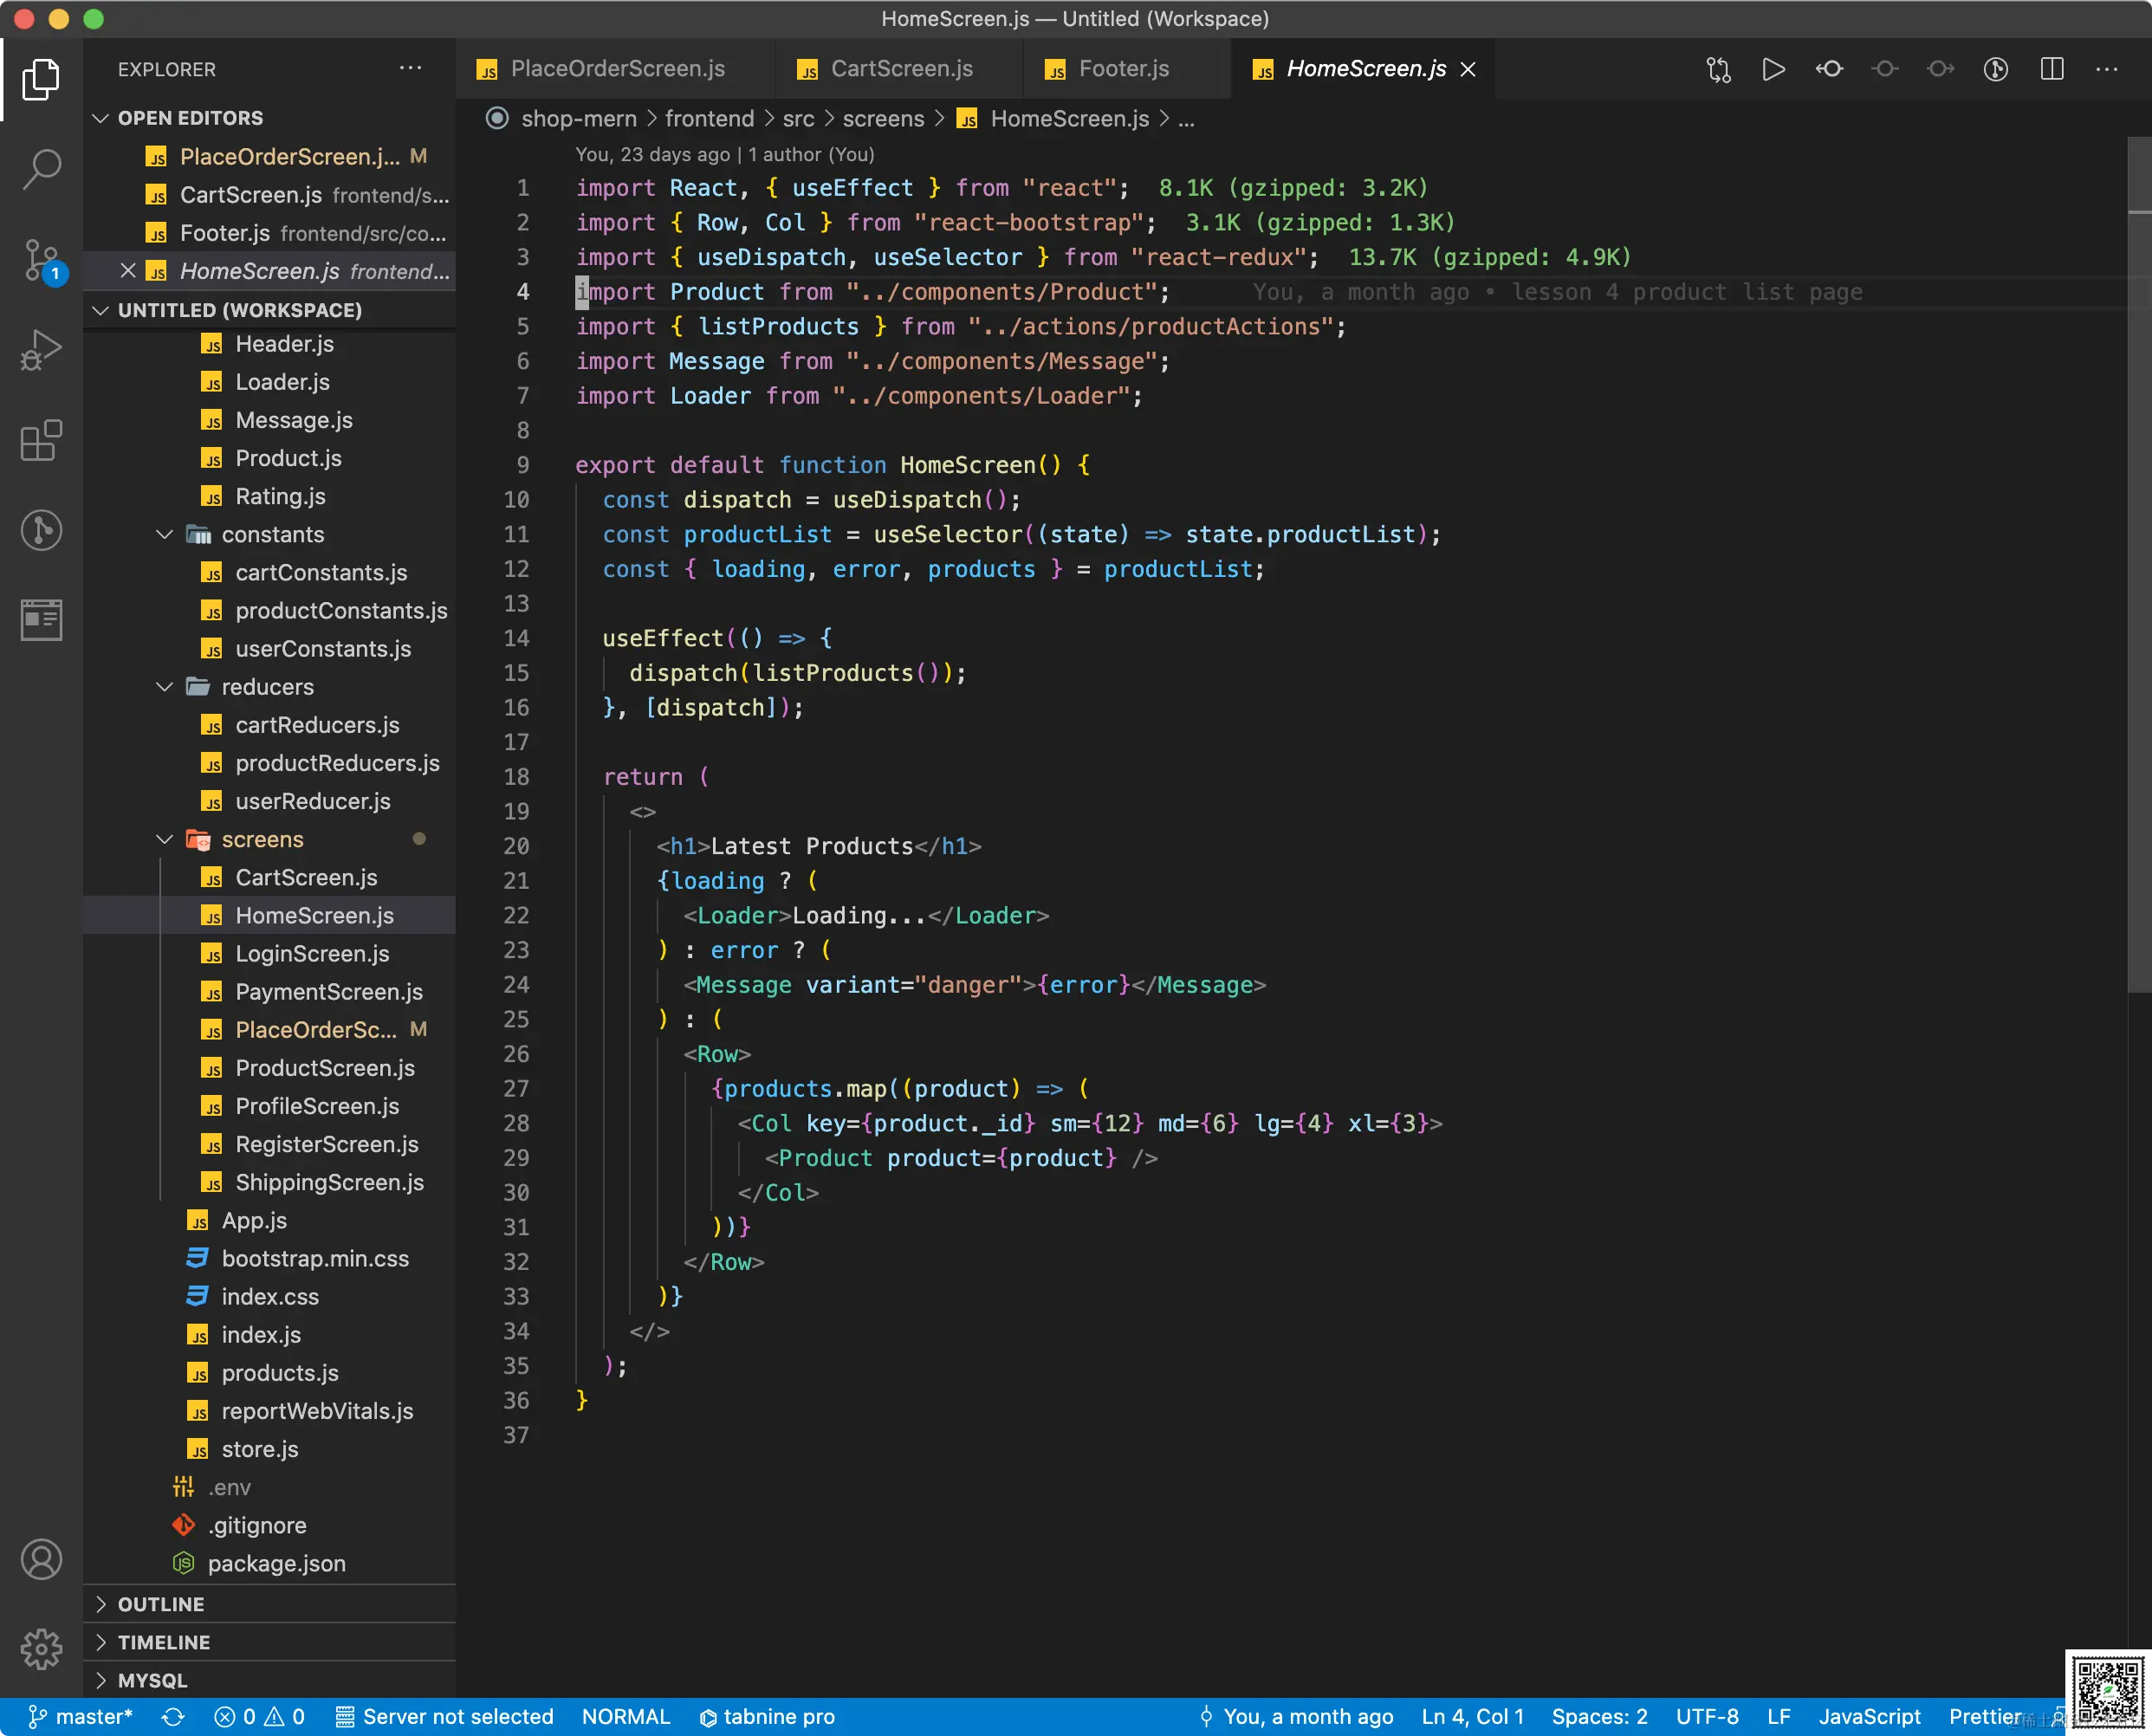Open the Run and Debug view

tap(41, 350)
